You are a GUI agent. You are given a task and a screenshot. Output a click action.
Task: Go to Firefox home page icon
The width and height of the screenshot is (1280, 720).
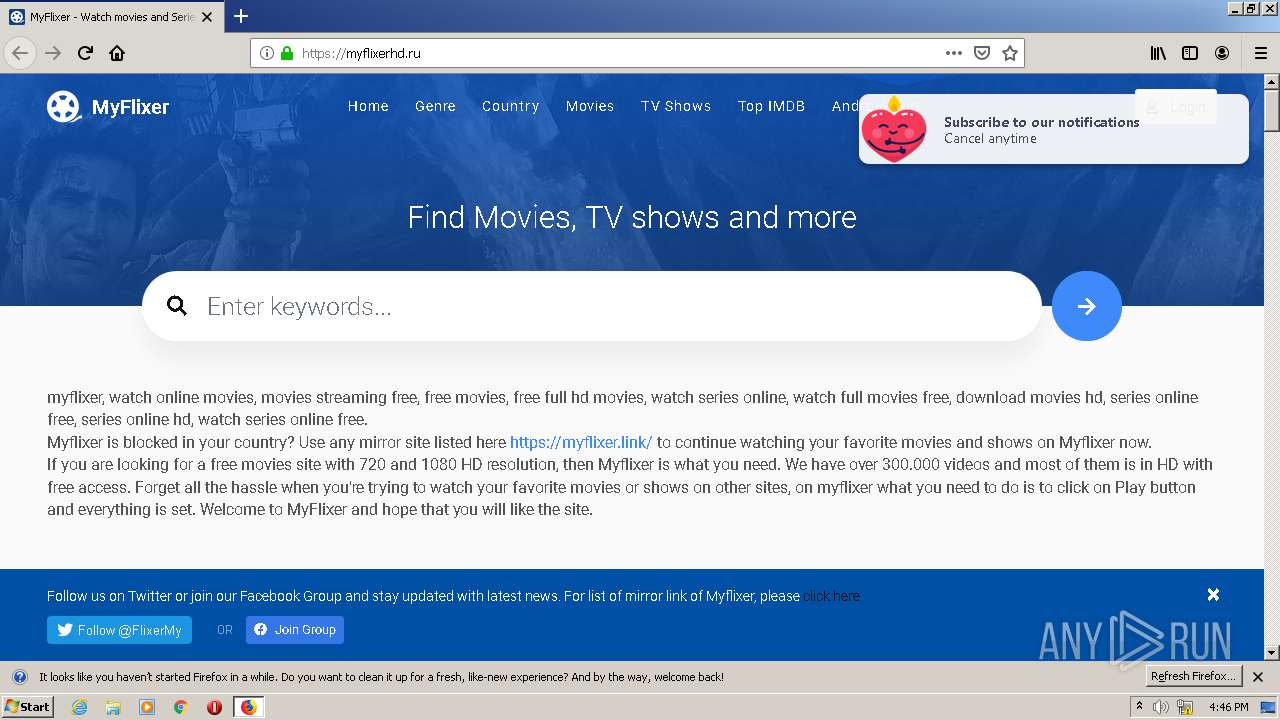coord(117,53)
